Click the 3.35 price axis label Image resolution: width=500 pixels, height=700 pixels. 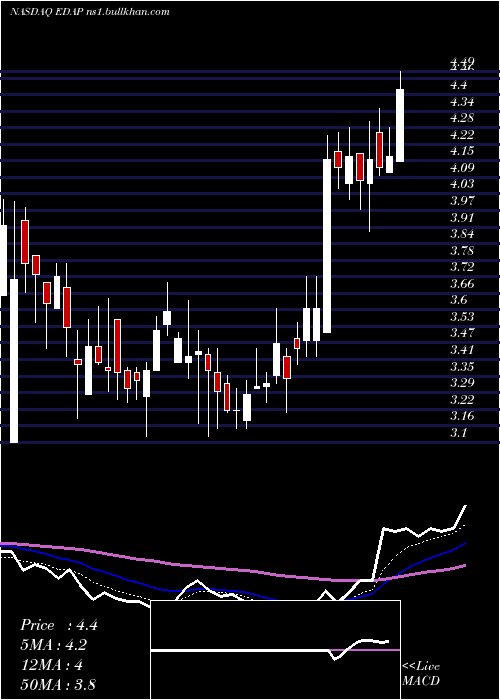(x=462, y=366)
